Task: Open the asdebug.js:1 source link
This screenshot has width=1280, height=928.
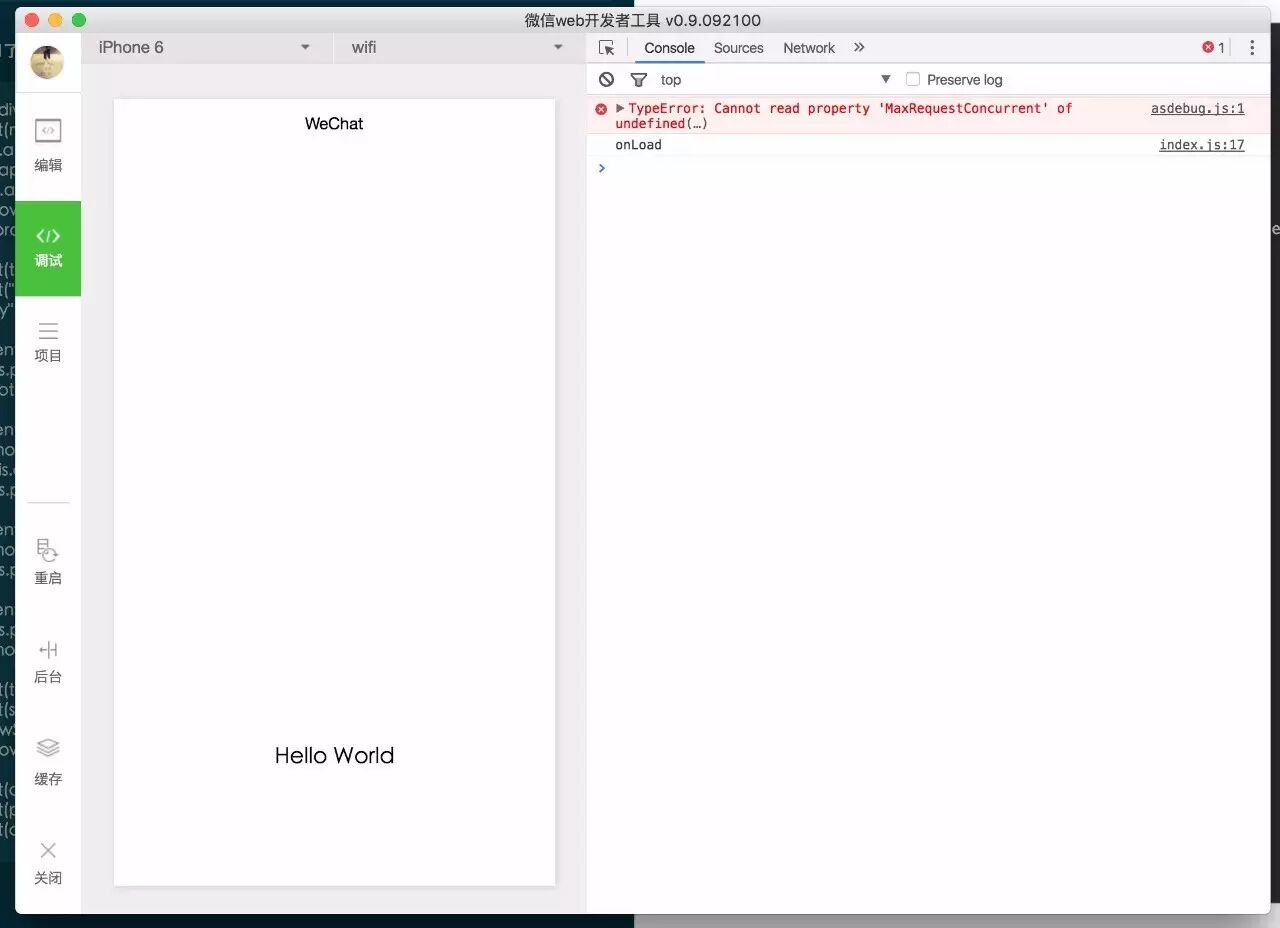Action: tap(1197, 108)
